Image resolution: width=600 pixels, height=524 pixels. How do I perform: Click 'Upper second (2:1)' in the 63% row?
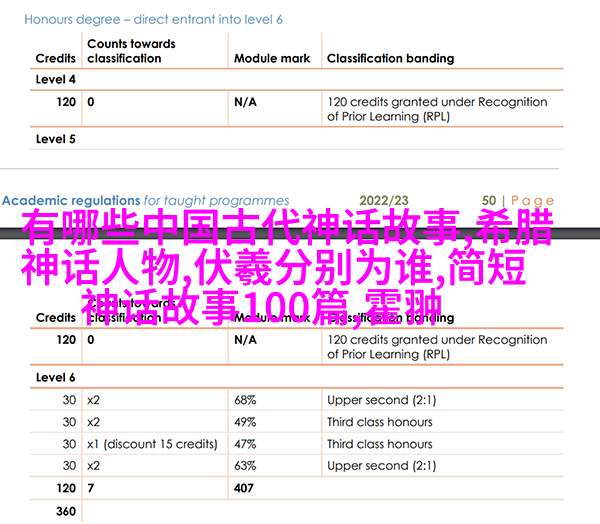[x=382, y=466]
